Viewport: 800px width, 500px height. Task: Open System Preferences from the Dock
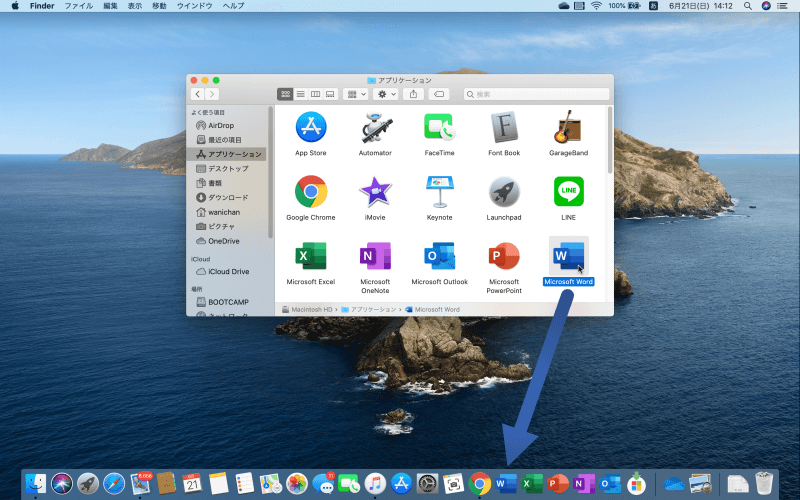coord(428,483)
